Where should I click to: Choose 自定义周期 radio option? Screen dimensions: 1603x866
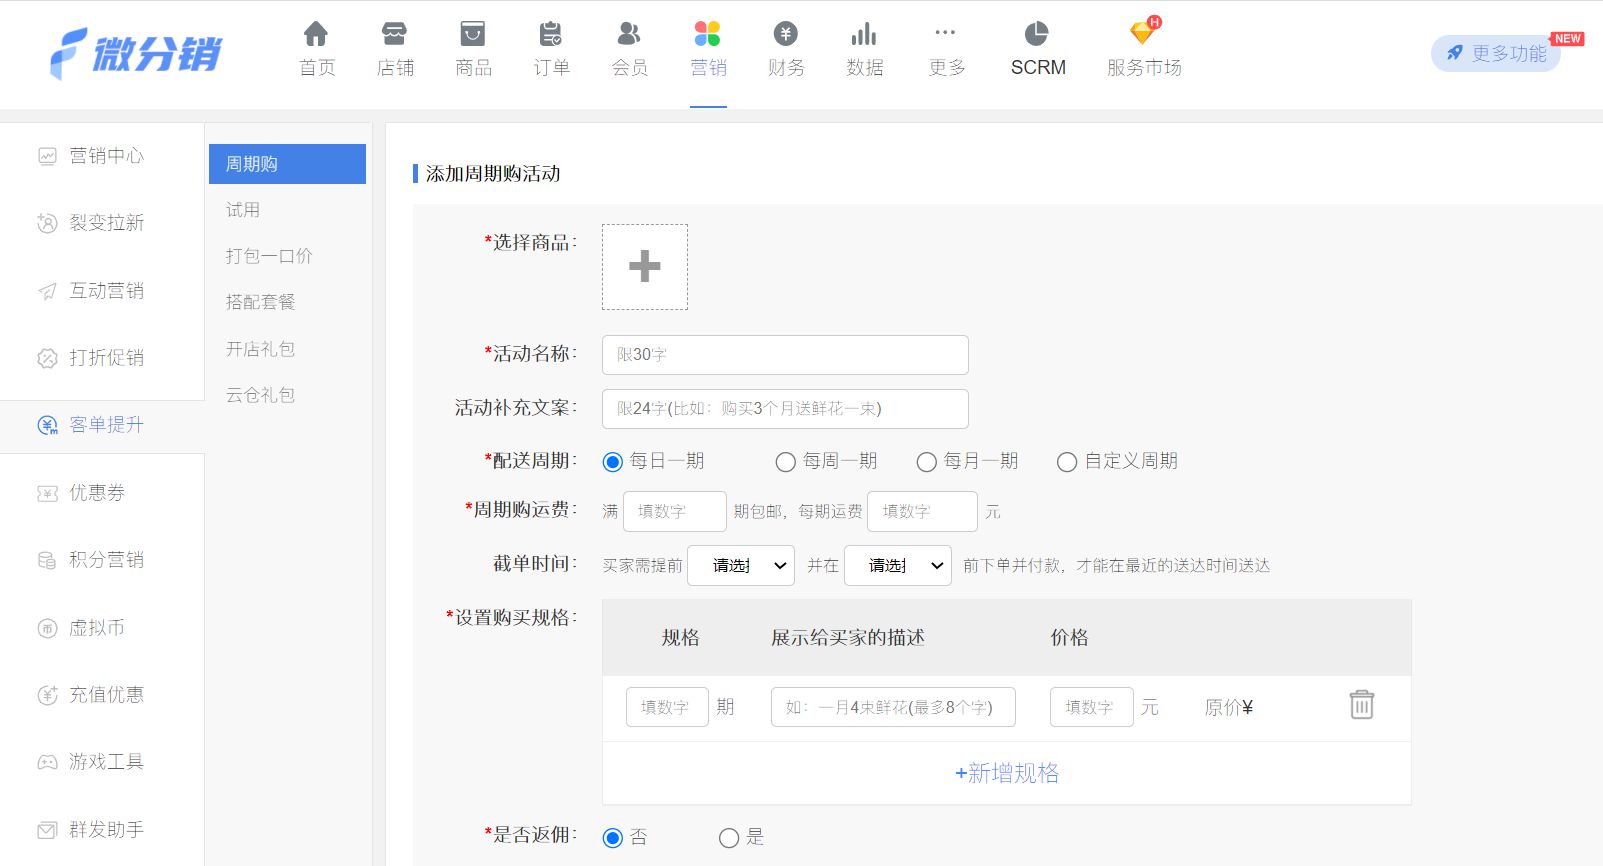point(1067,462)
